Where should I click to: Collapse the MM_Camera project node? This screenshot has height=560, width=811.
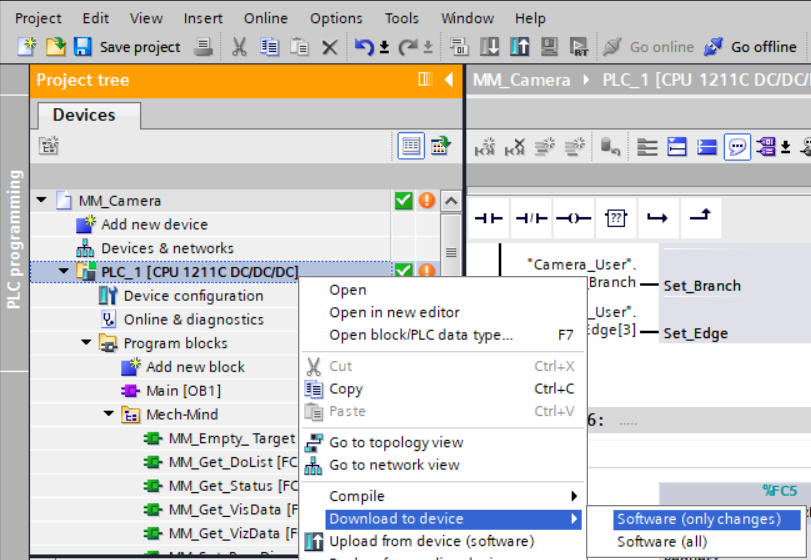pos(42,201)
